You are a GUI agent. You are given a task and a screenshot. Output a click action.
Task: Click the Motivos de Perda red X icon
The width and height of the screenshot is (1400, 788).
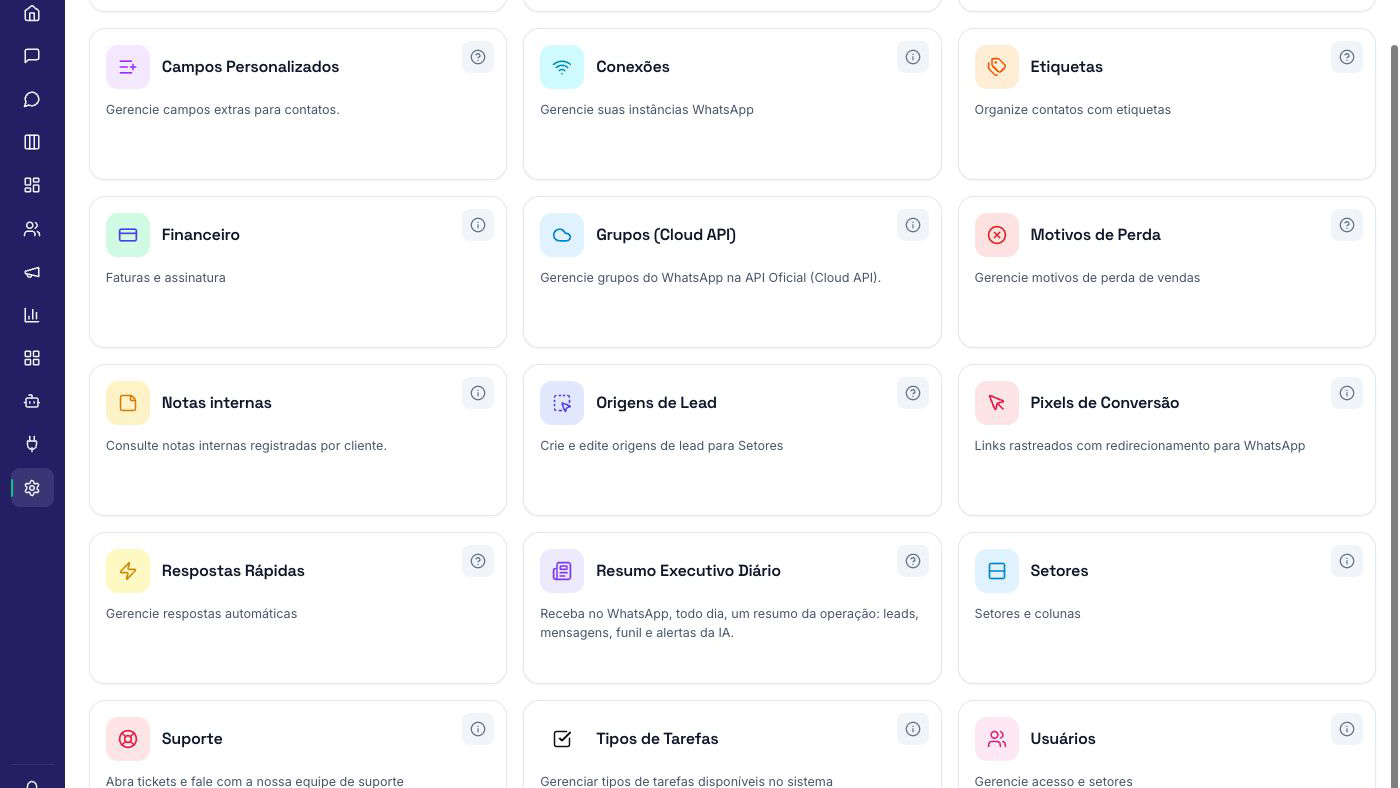(x=997, y=235)
